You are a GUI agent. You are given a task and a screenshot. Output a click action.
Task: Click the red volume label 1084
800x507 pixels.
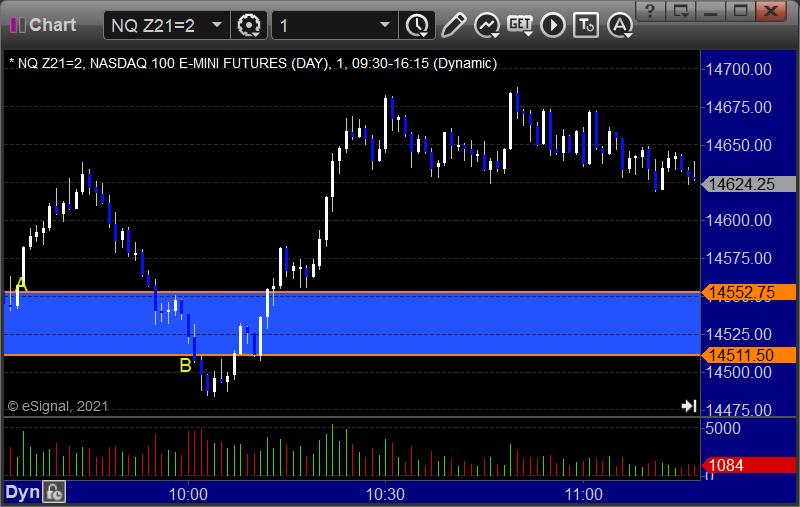748,465
